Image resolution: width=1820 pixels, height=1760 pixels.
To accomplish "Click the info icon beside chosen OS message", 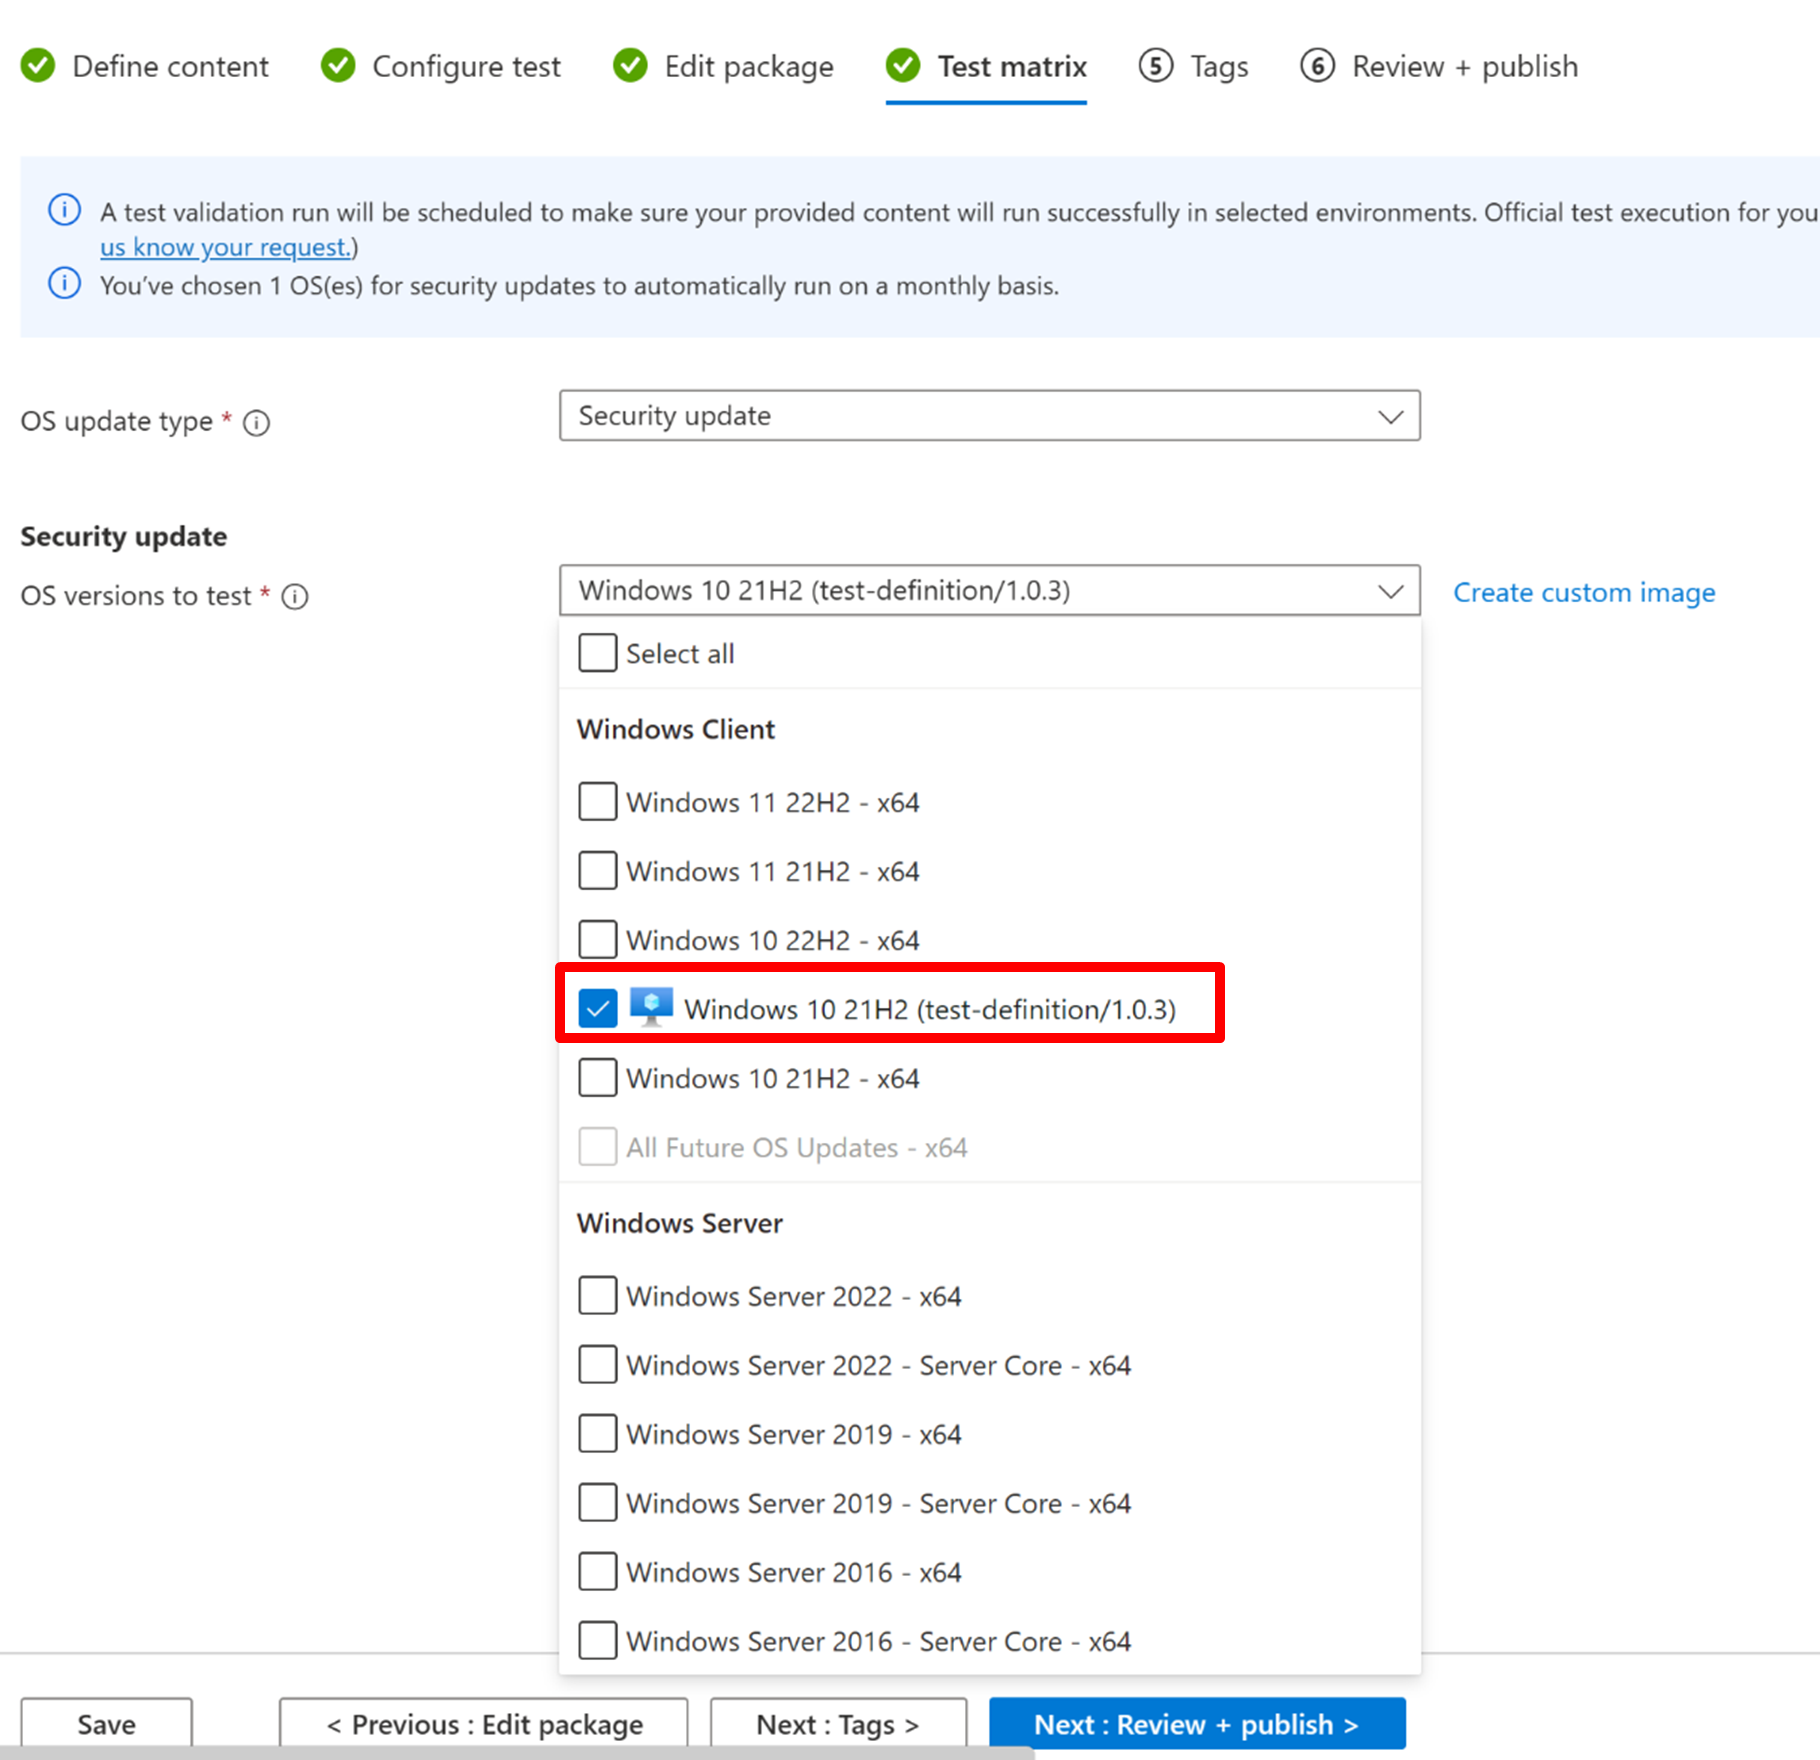I will [65, 284].
